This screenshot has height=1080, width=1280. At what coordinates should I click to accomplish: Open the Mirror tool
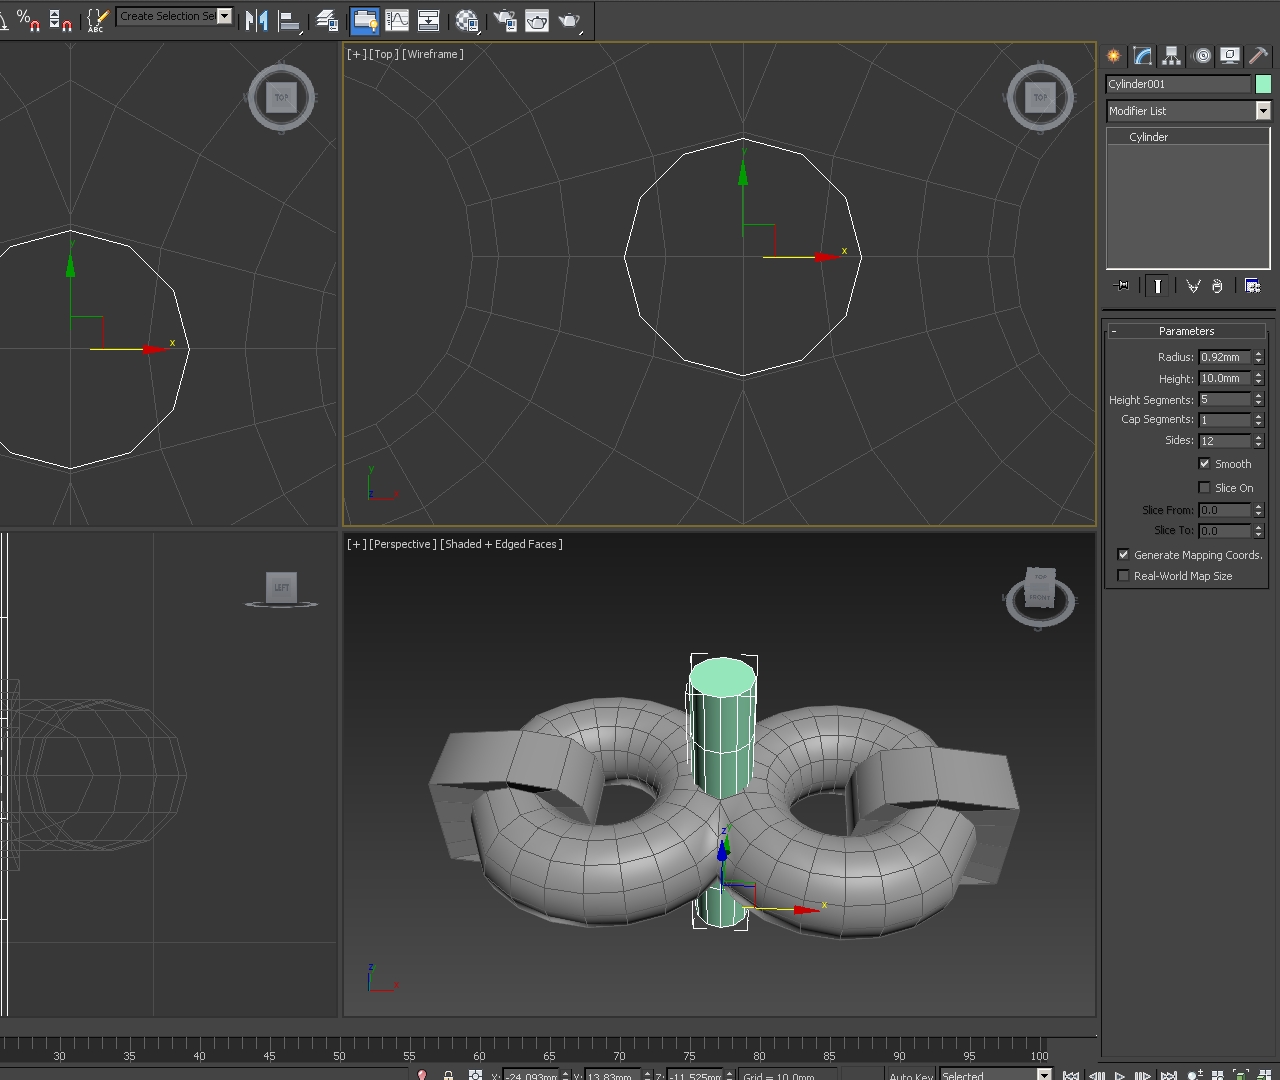(258, 20)
